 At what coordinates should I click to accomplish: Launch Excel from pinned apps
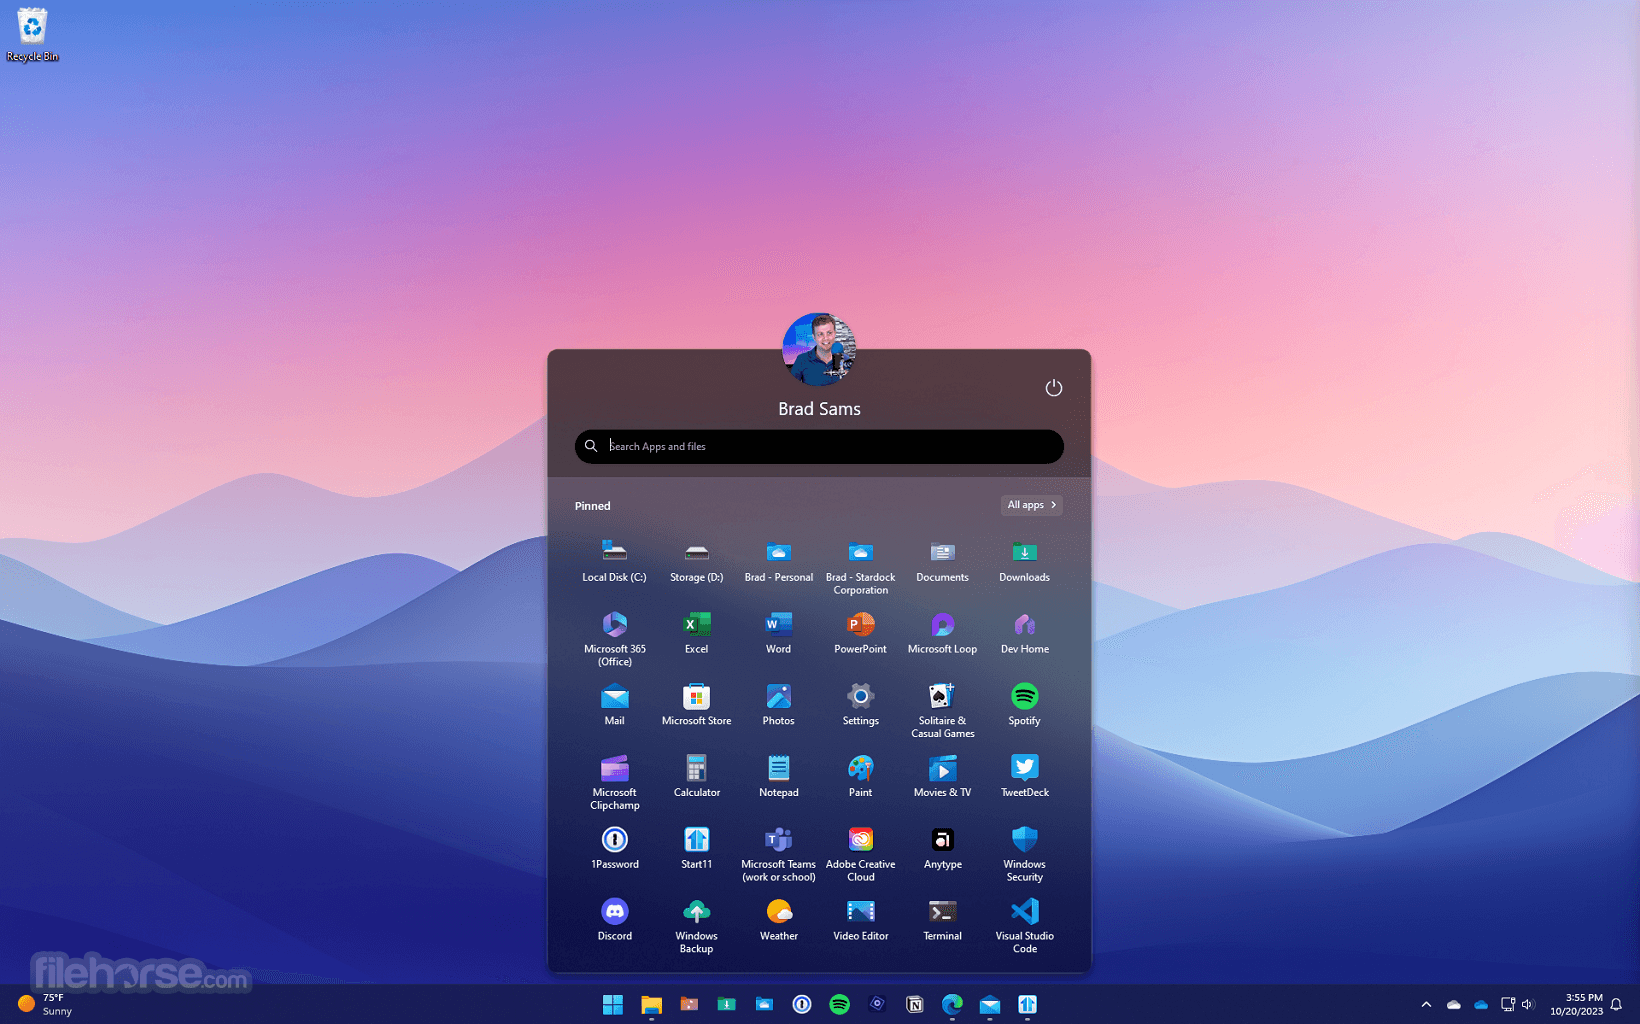click(x=696, y=633)
